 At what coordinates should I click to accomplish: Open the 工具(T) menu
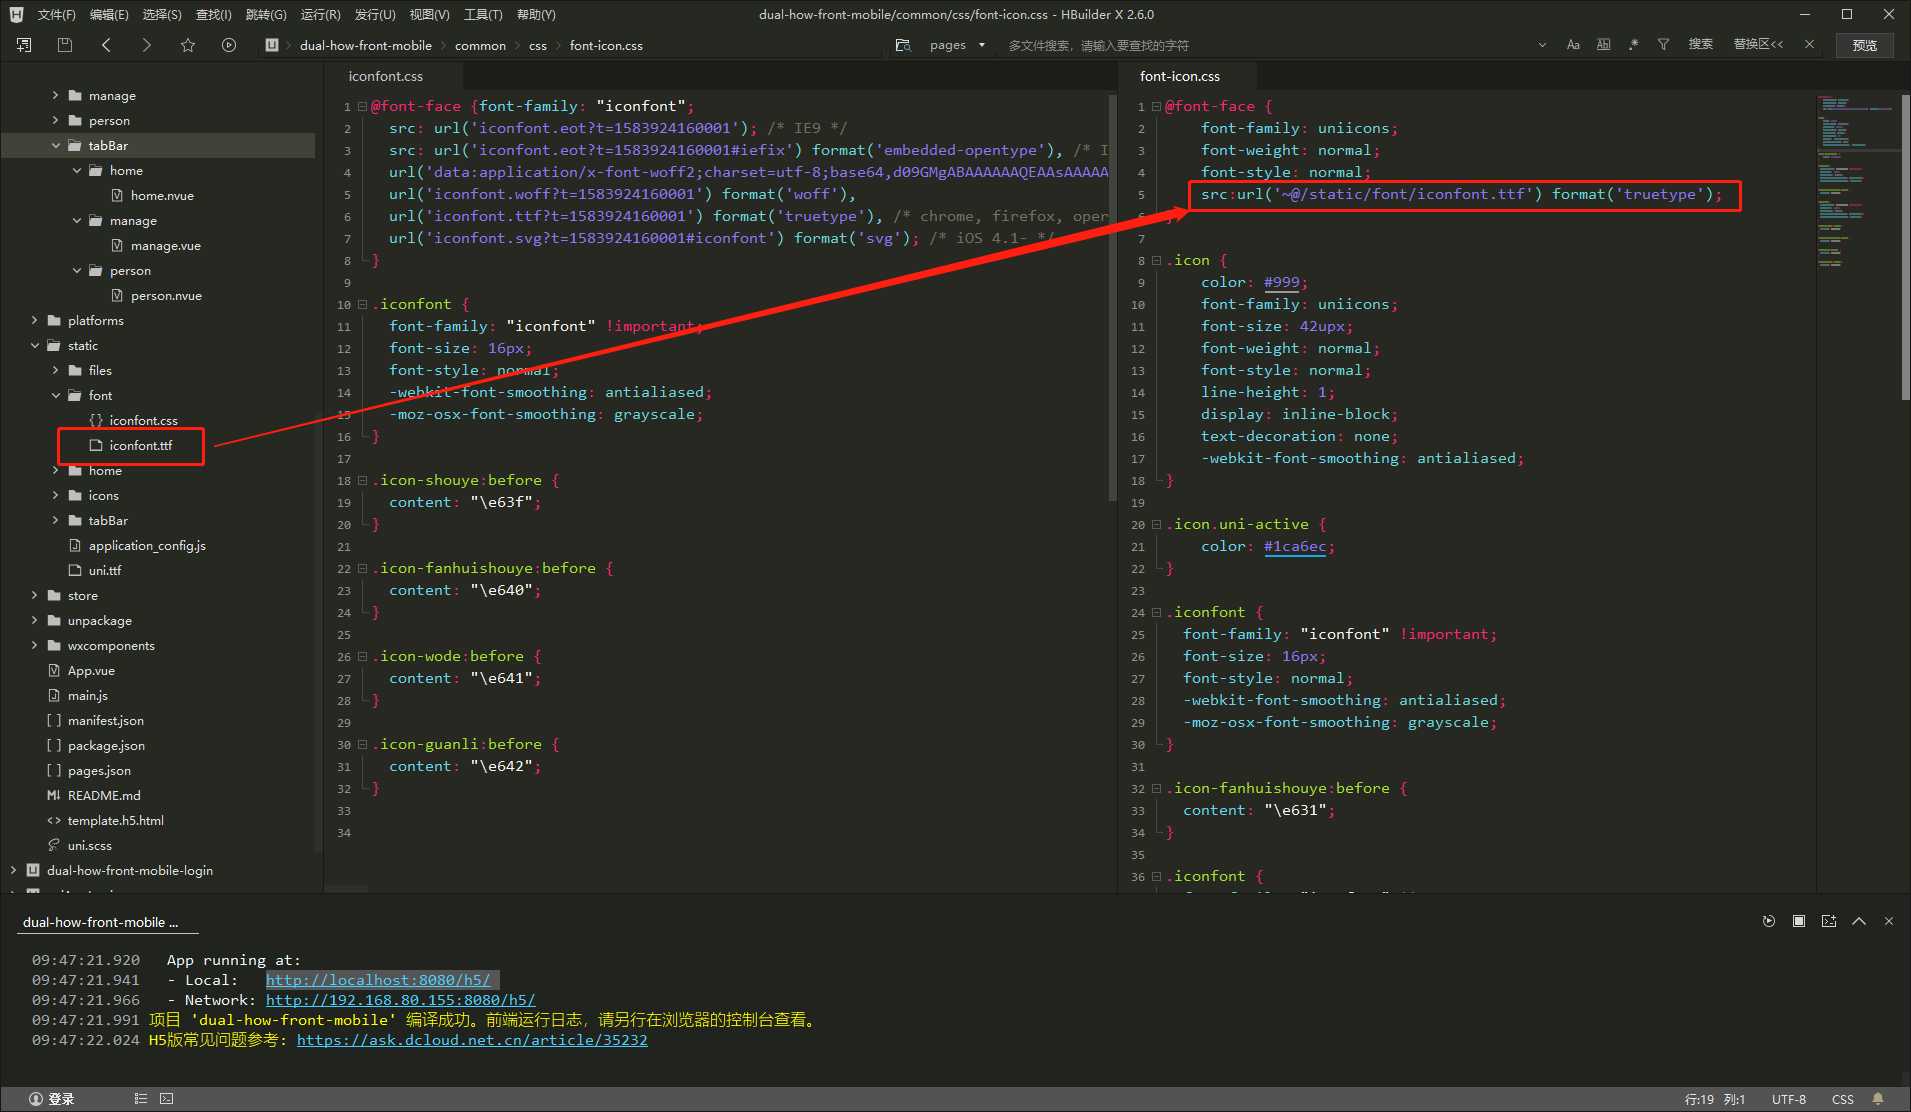click(482, 14)
